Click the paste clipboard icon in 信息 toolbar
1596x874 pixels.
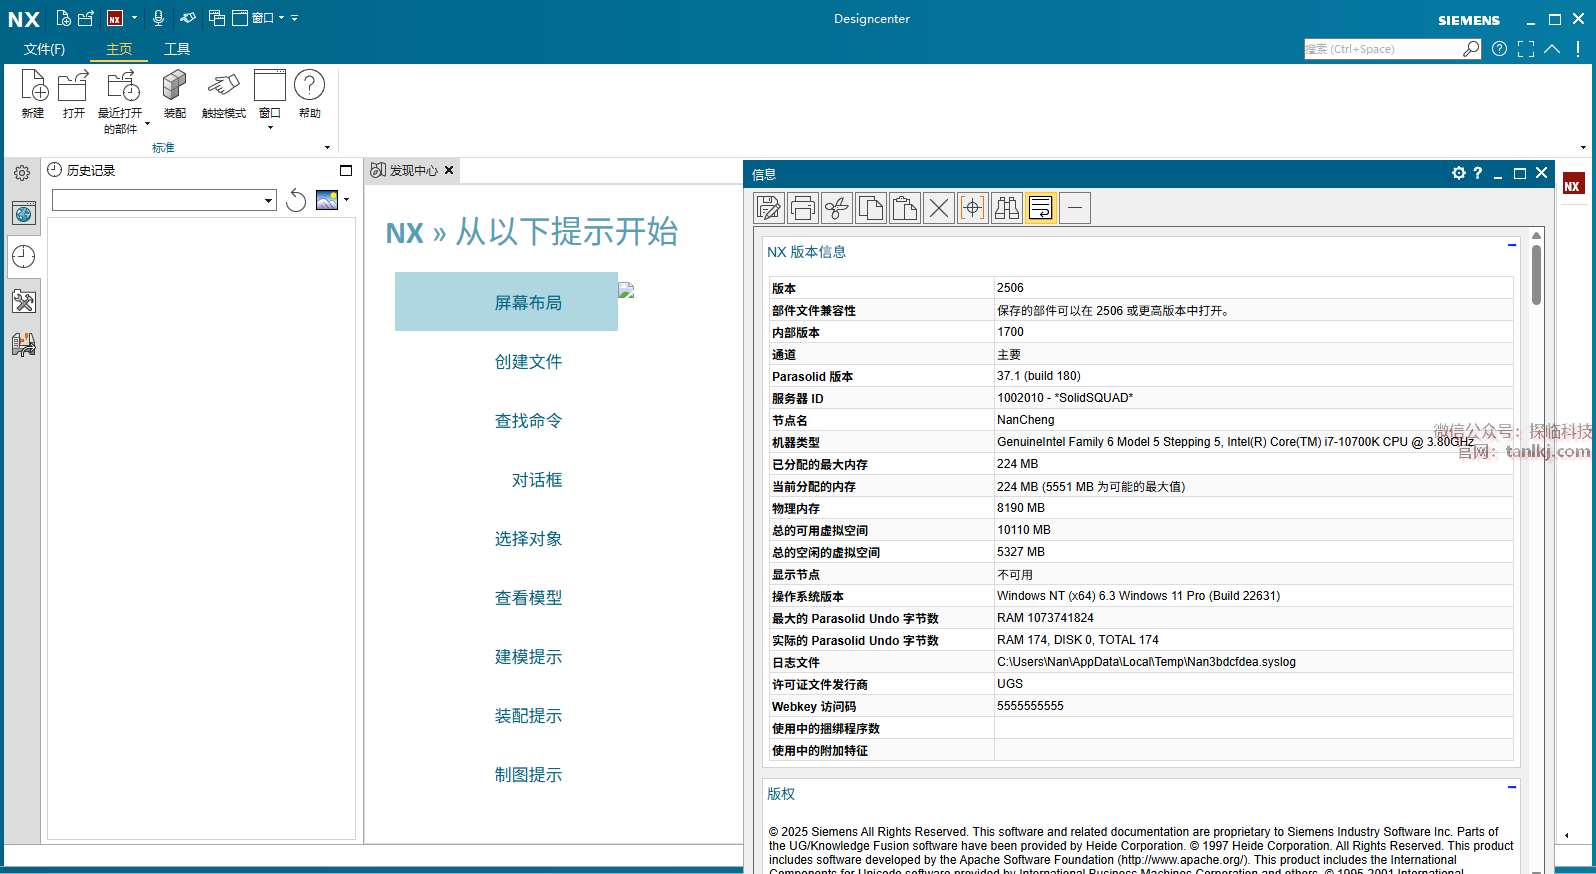coord(904,208)
